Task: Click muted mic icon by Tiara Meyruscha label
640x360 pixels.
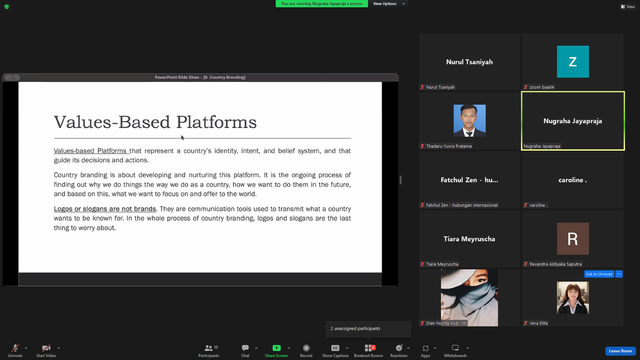Action: point(423,264)
